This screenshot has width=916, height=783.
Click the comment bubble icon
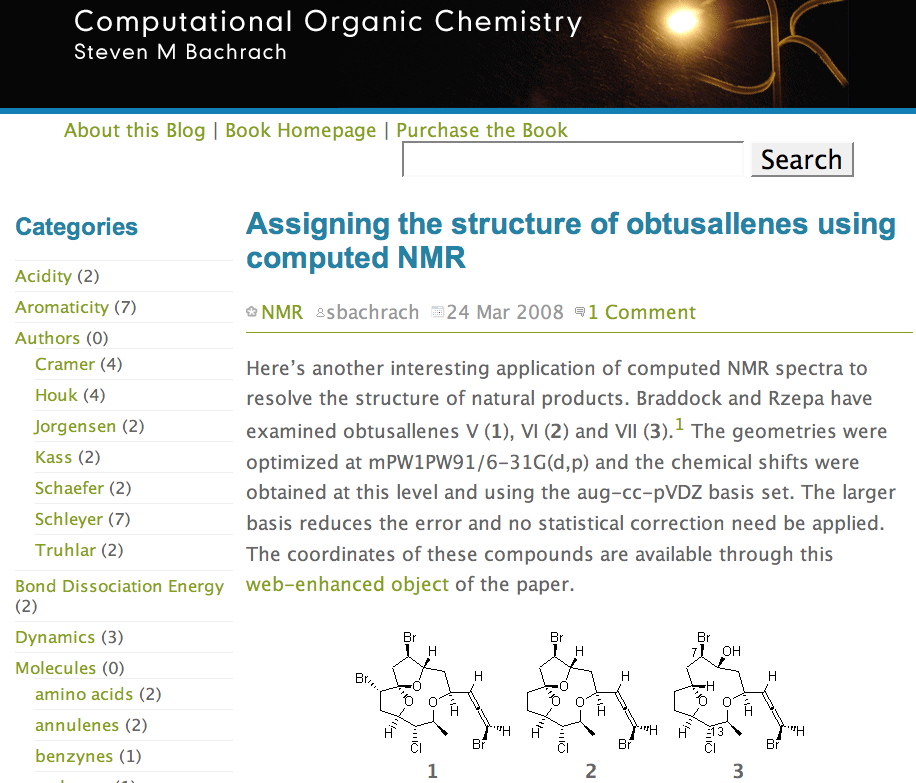580,313
